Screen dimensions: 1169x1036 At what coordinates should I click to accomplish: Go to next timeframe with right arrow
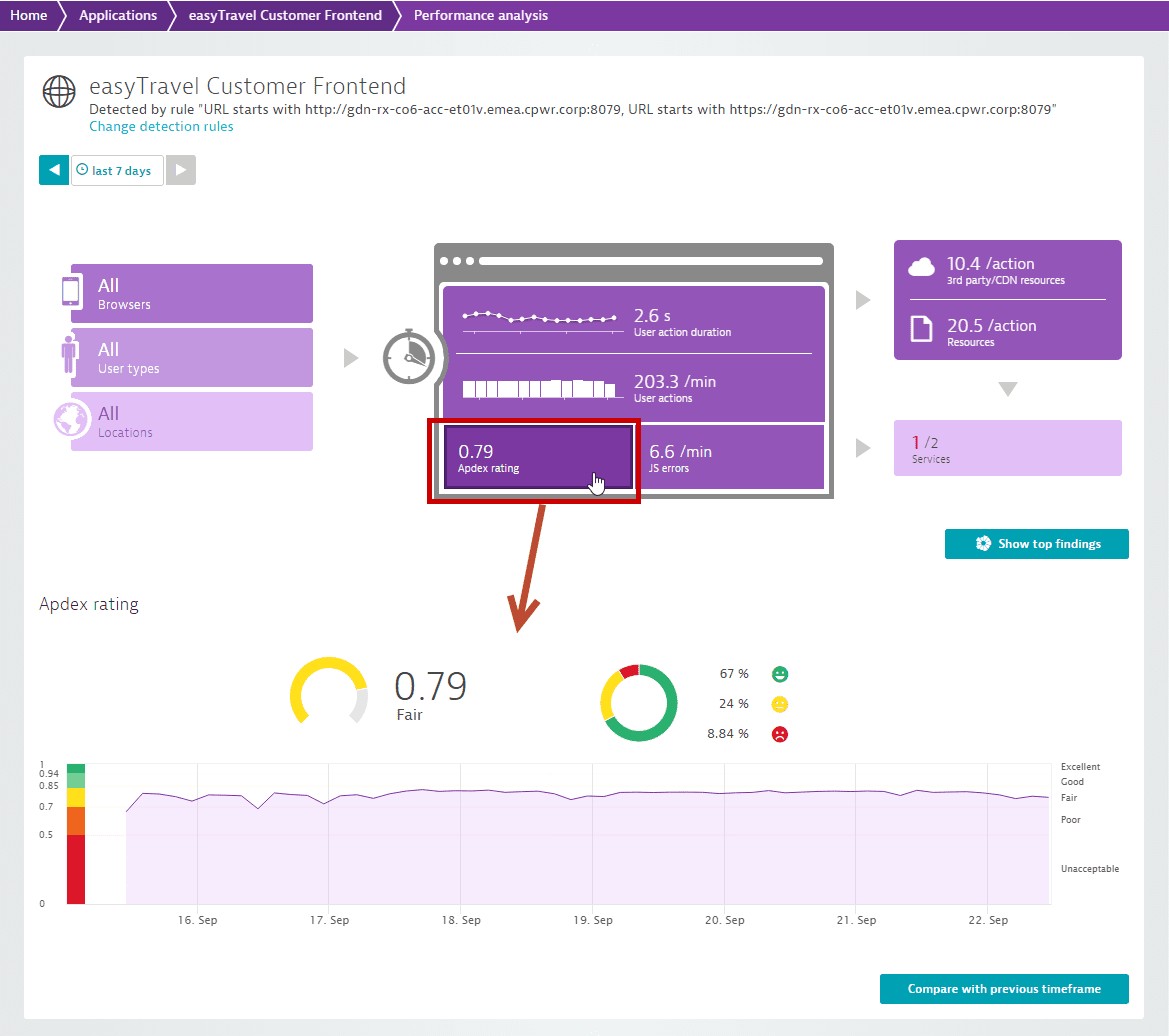[x=180, y=170]
